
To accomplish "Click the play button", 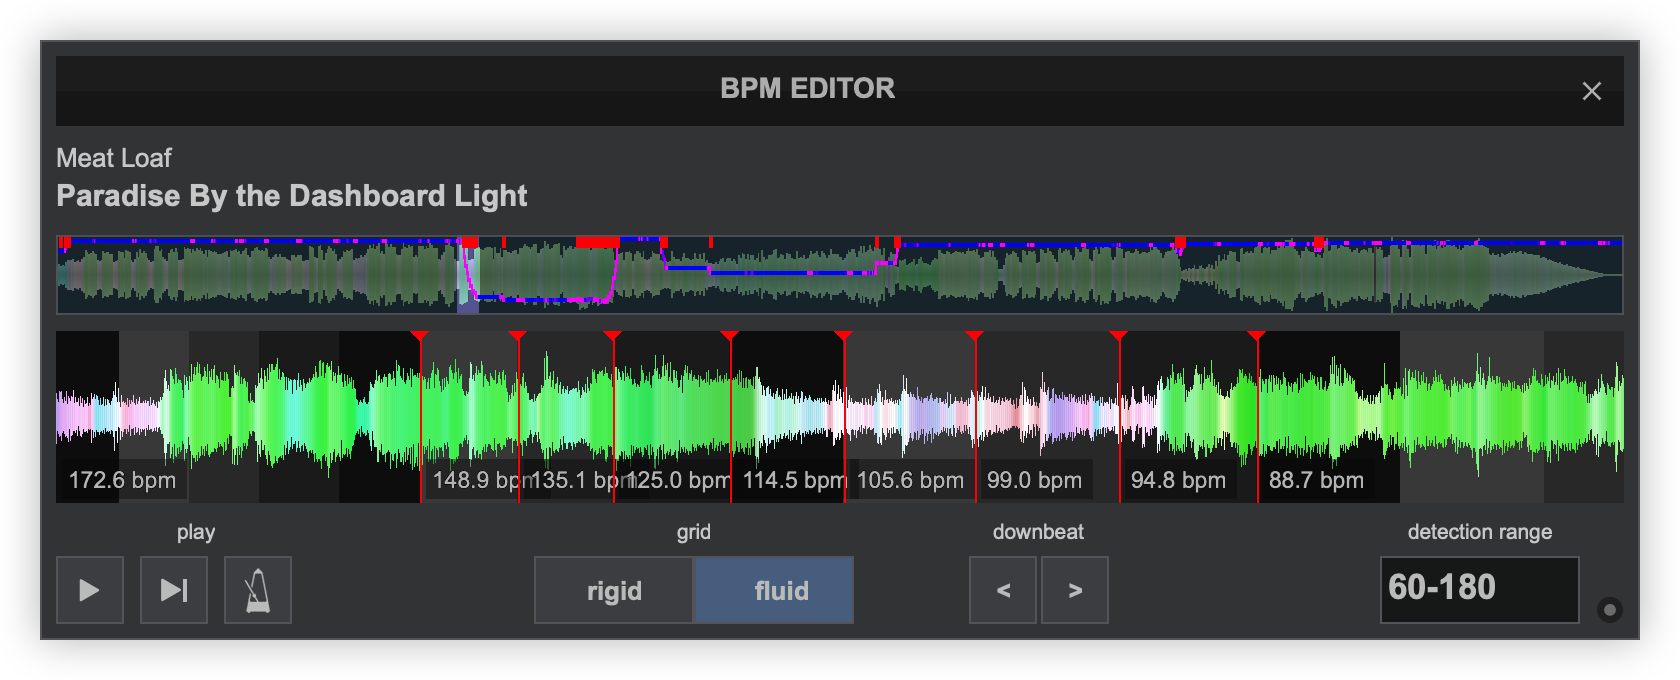I will point(89,590).
